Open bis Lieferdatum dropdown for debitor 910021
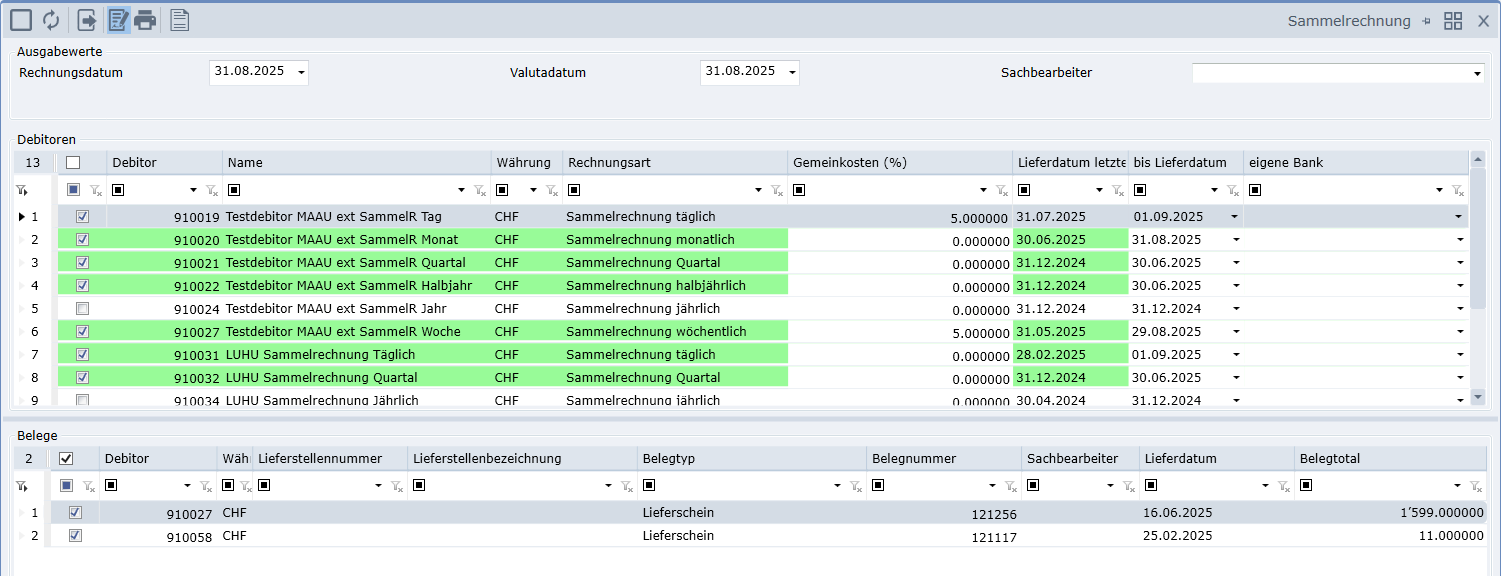Screen dimensions: 1501x576 click(1235, 263)
